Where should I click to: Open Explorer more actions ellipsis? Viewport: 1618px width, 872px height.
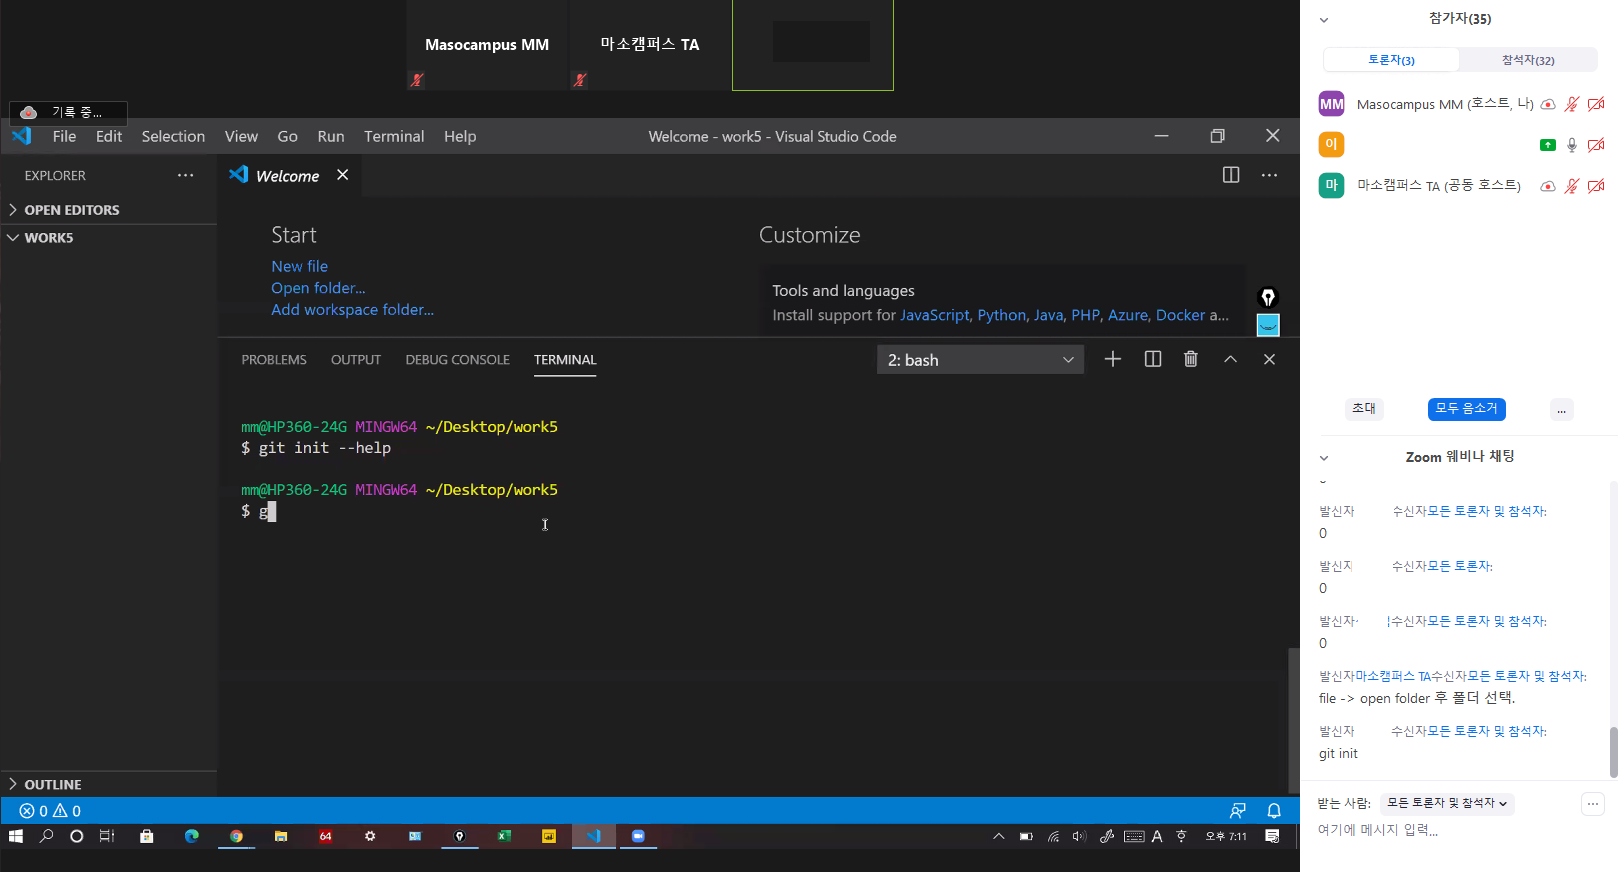point(185,175)
